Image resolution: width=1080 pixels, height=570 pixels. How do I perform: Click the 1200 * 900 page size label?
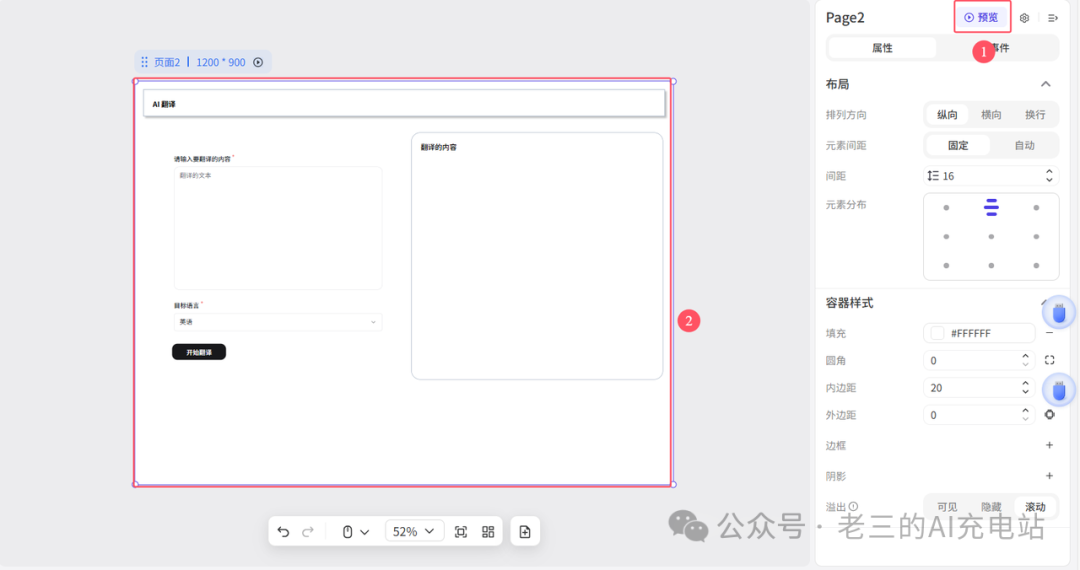pos(220,62)
